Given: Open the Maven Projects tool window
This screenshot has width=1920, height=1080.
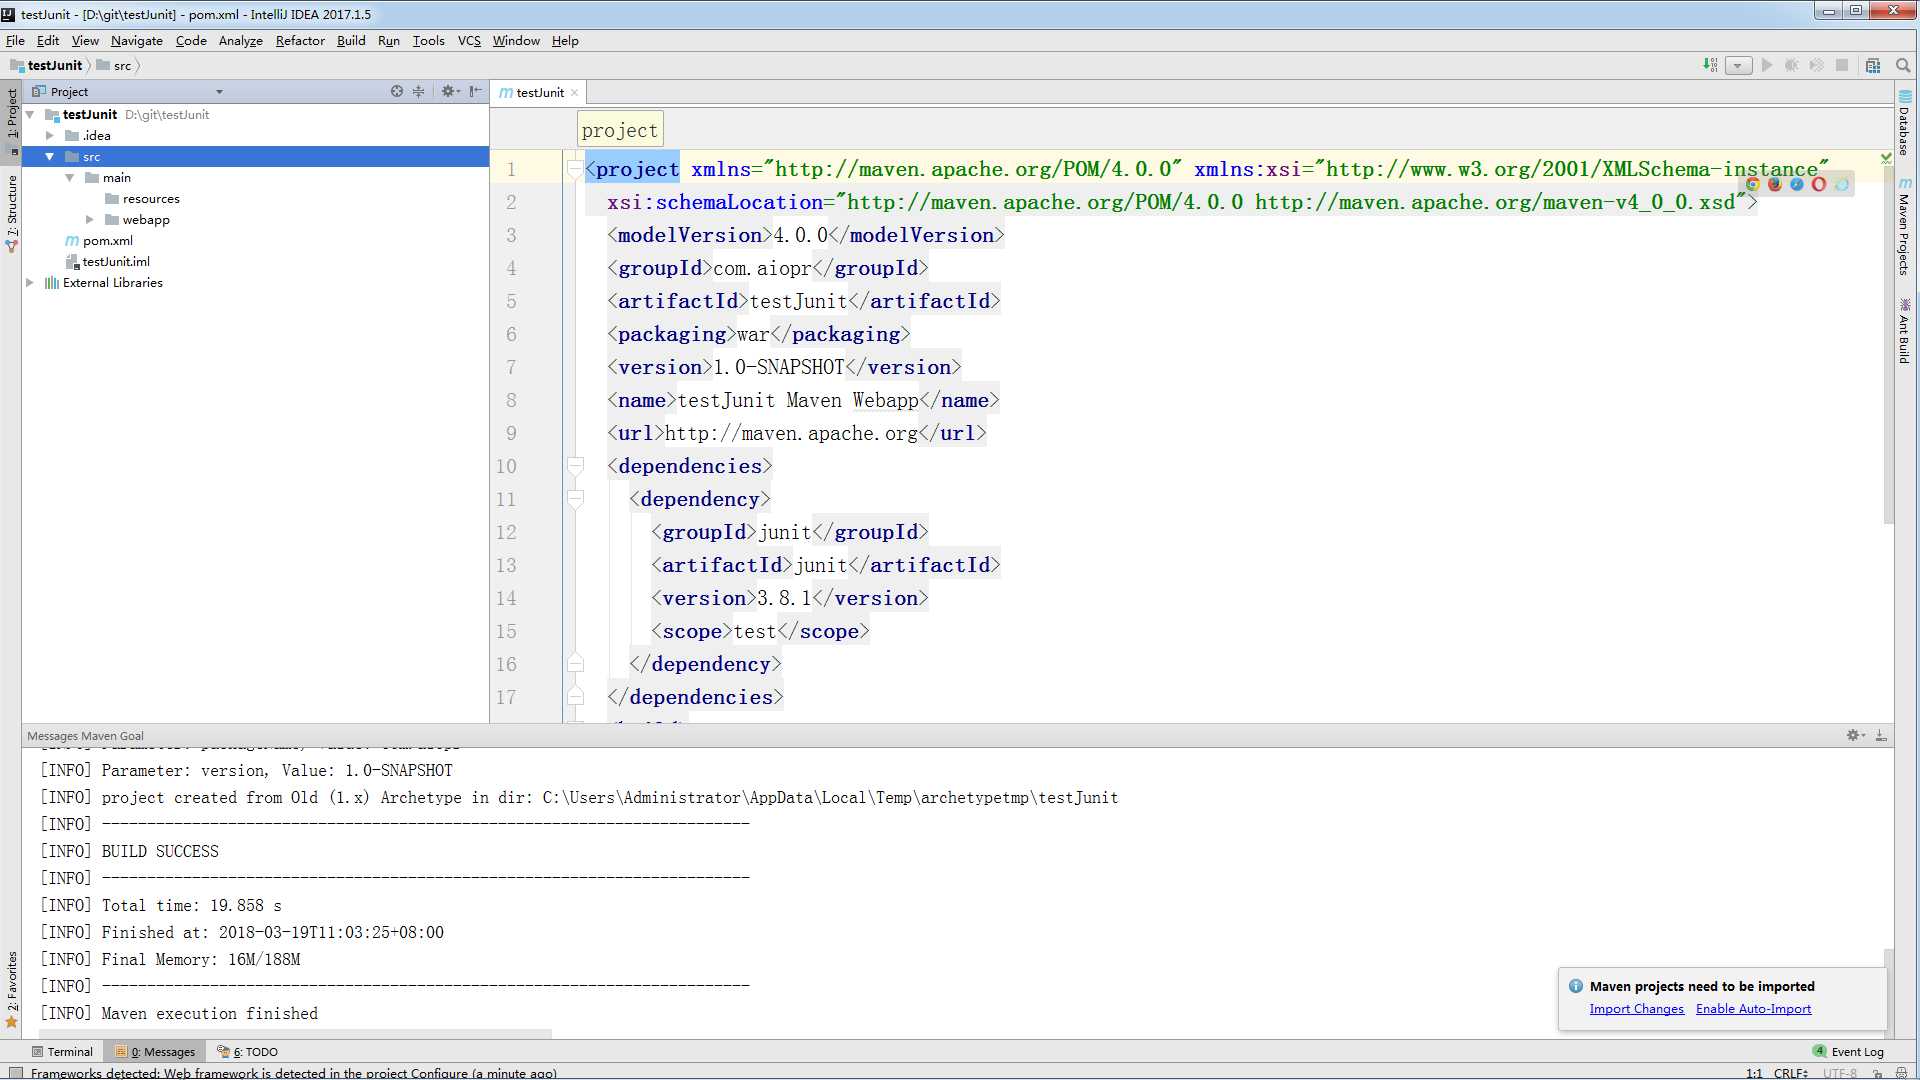Looking at the screenshot, I should click(x=1904, y=226).
